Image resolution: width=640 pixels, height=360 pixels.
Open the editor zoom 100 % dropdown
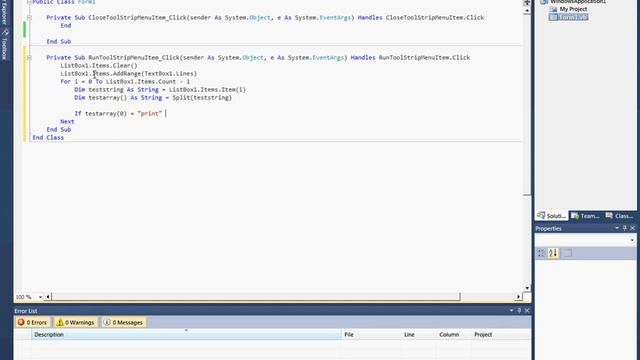click(40, 297)
